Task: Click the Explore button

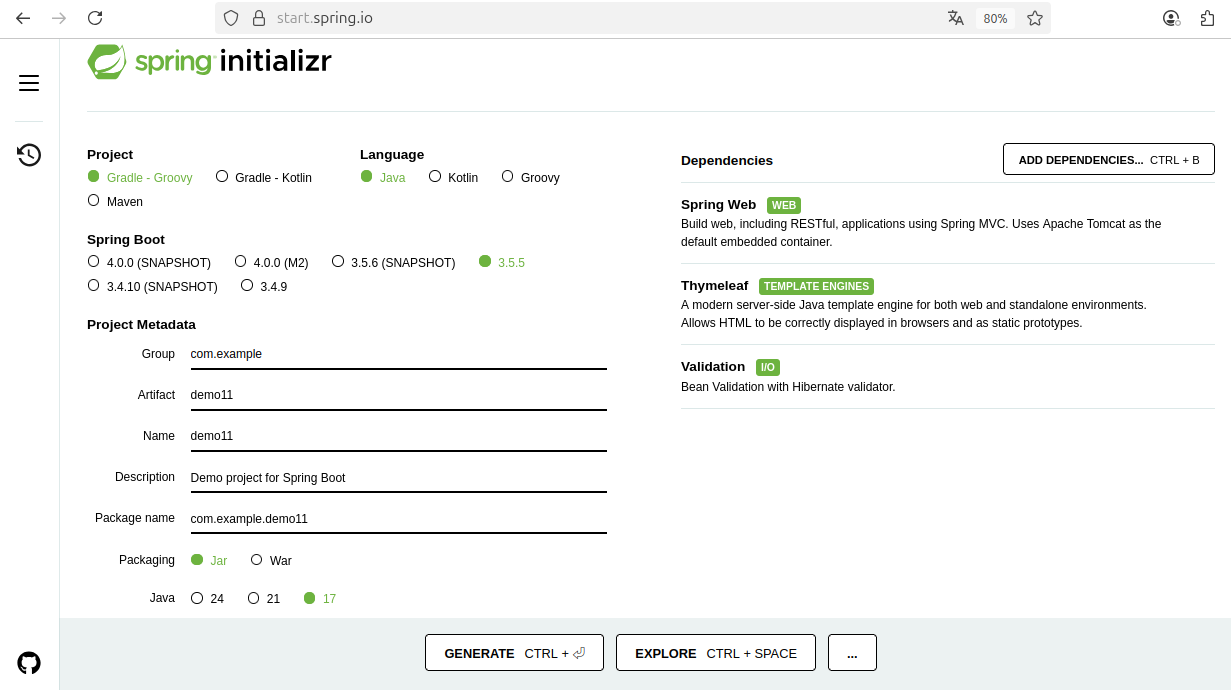Action: [716, 653]
